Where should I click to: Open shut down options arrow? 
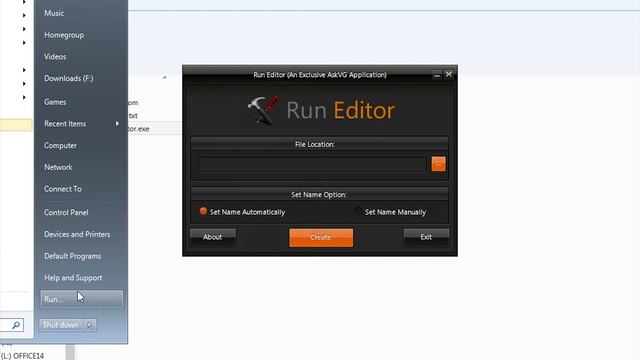coord(90,325)
